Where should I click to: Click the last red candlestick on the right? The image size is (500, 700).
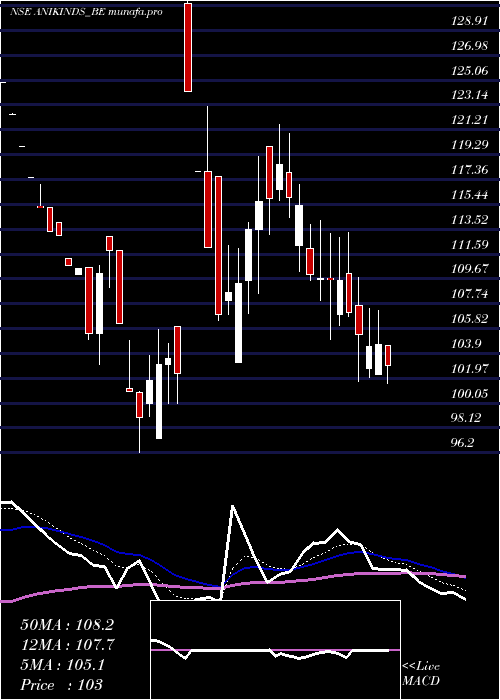(388, 355)
